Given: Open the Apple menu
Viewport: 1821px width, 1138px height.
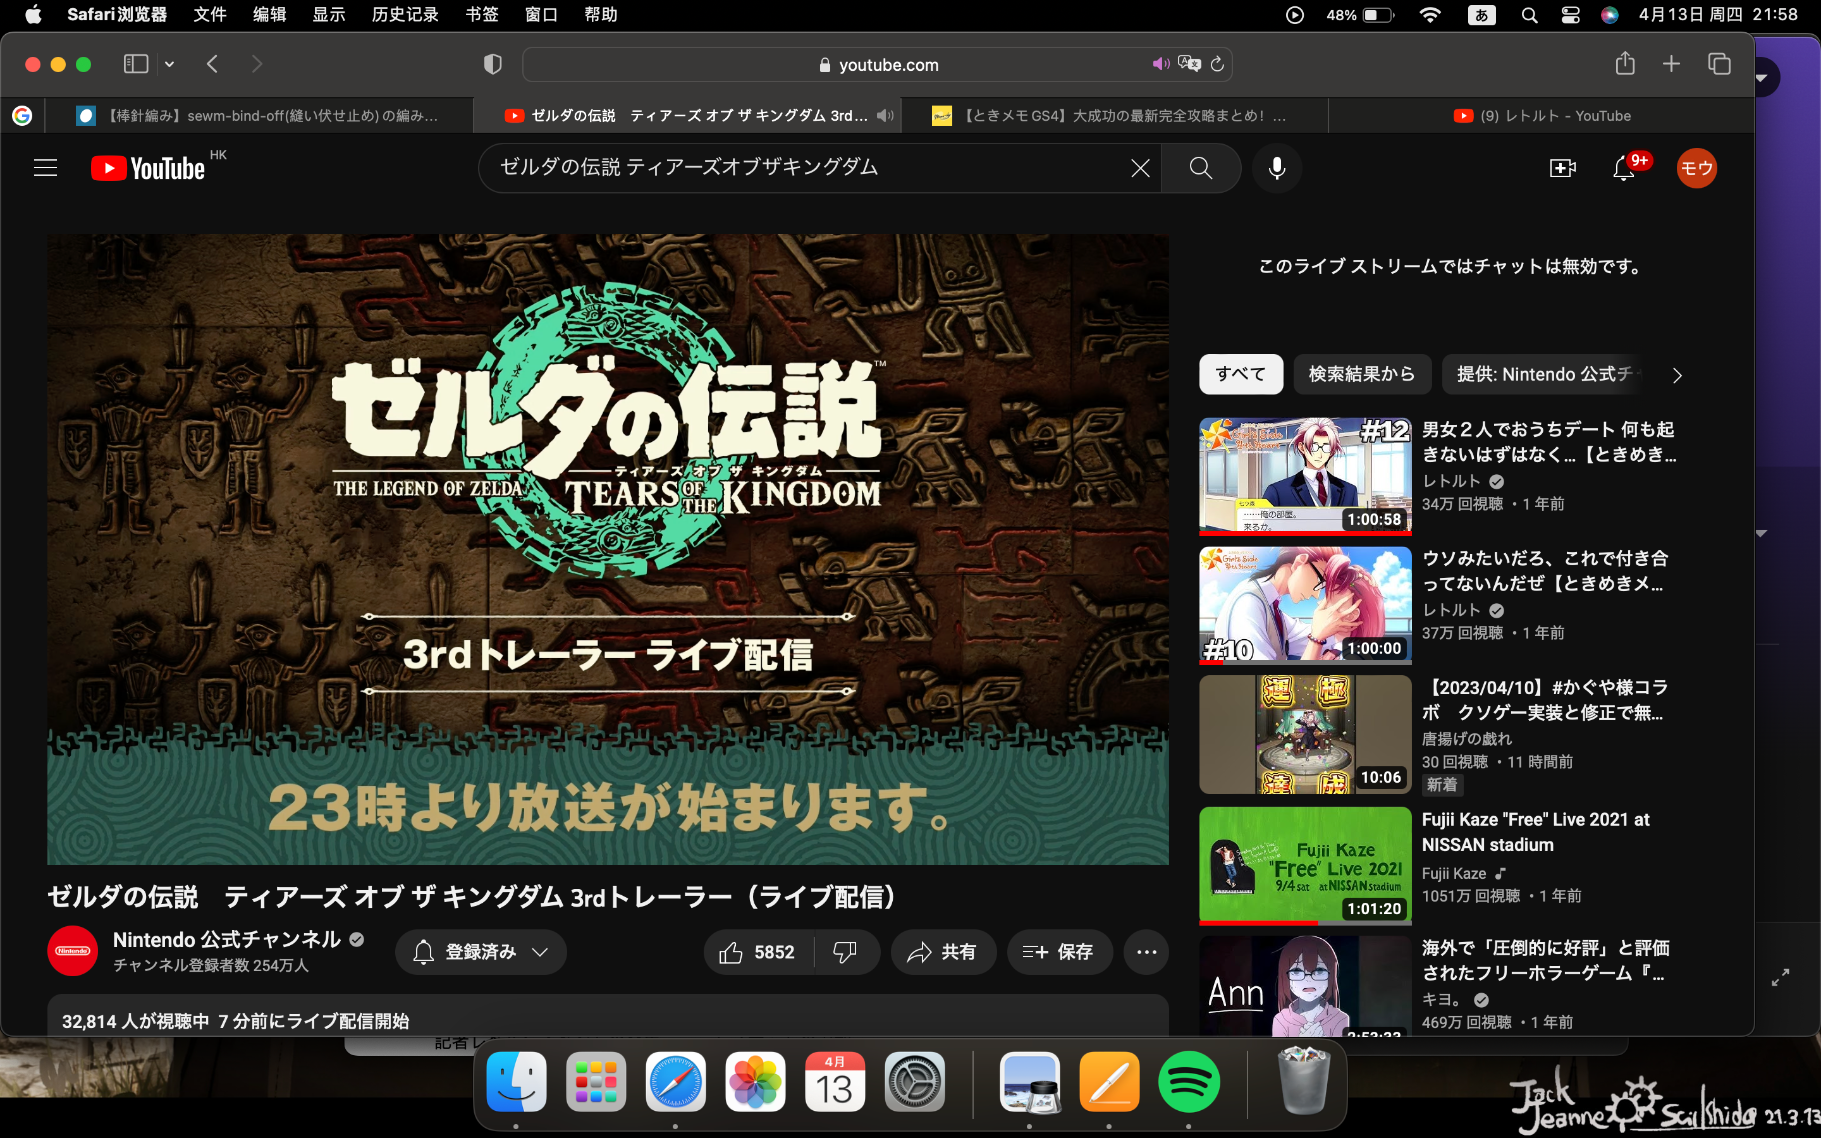Looking at the screenshot, I should (x=33, y=15).
